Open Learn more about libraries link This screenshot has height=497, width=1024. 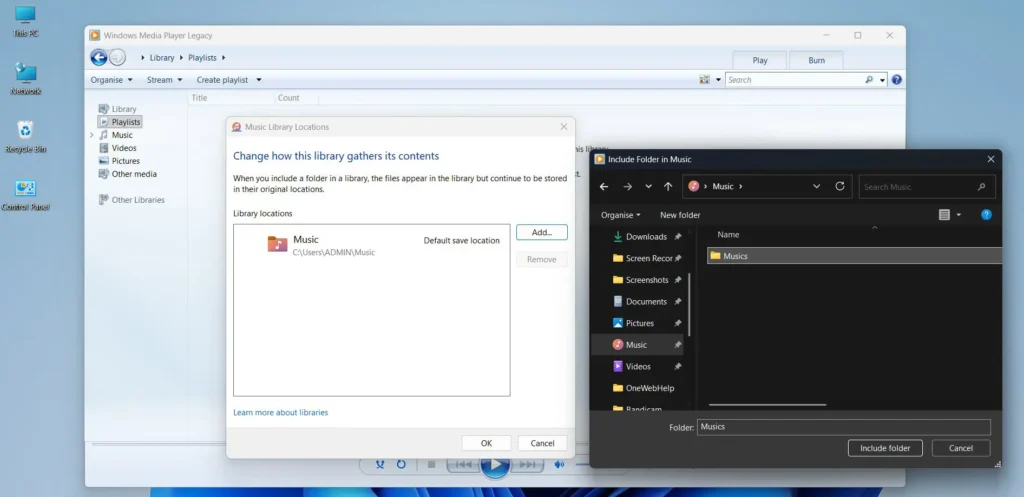click(281, 413)
